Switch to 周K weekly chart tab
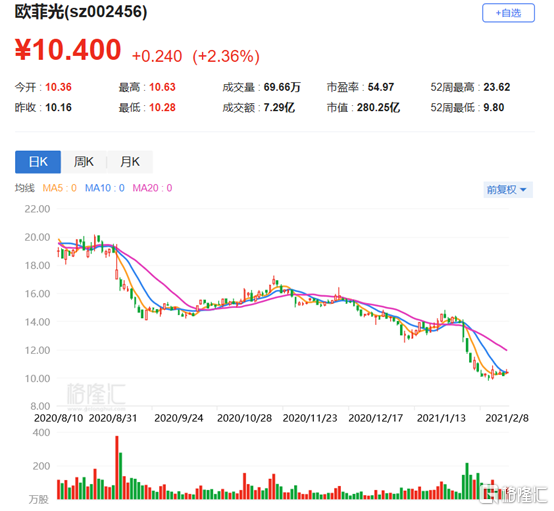Viewport: 554px width, 511px height. pyautogui.click(x=84, y=162)
